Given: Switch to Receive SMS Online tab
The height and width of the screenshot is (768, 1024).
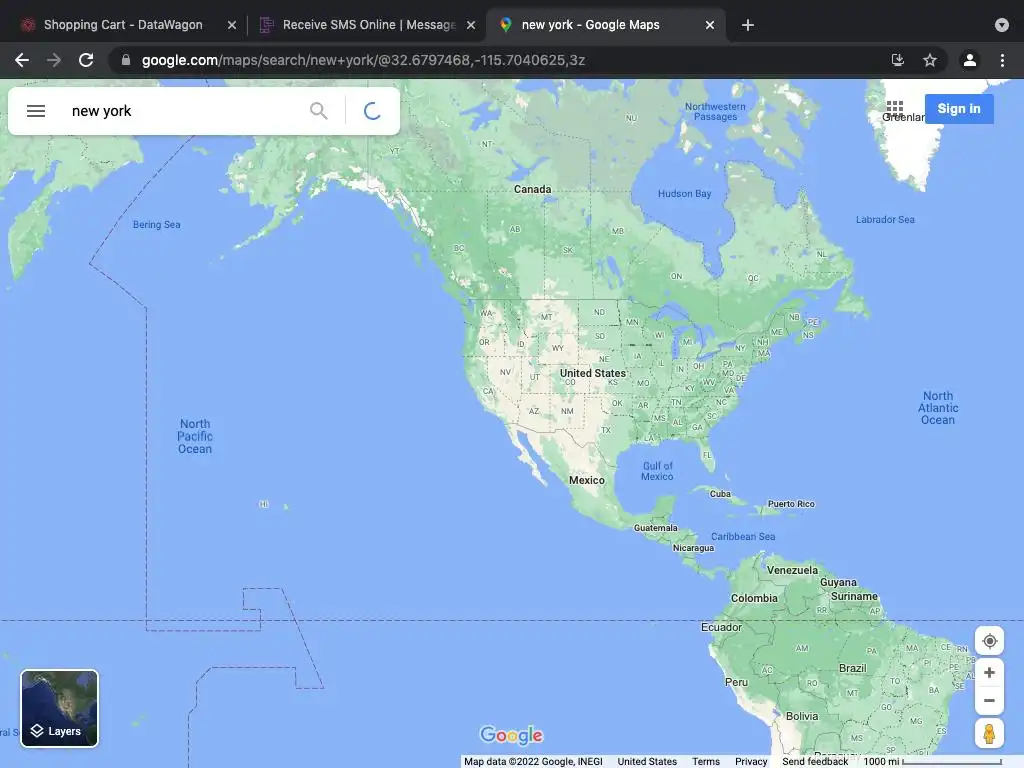Looking at the screenshot, I should [x=367, y=25].
